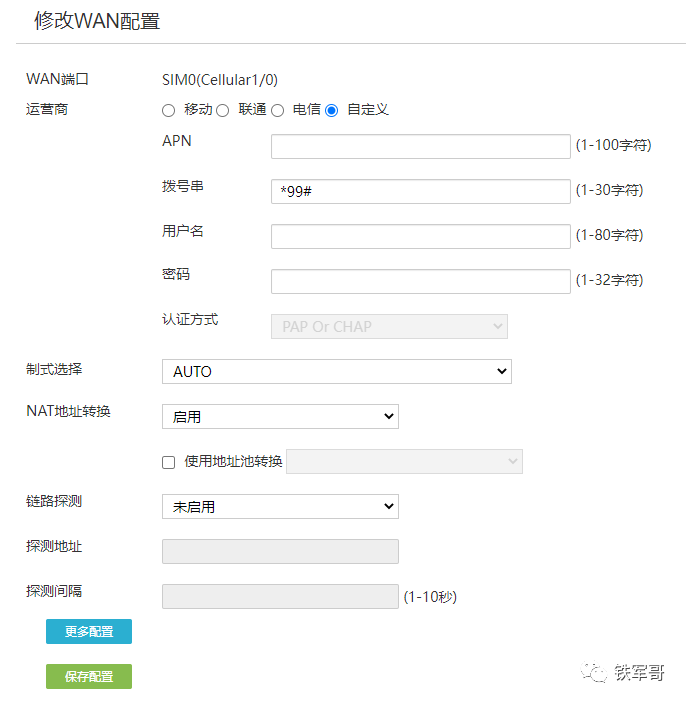This screenshot has width=686, height=702.
Task: Click the 探测地址 input field
Action: 280,552
